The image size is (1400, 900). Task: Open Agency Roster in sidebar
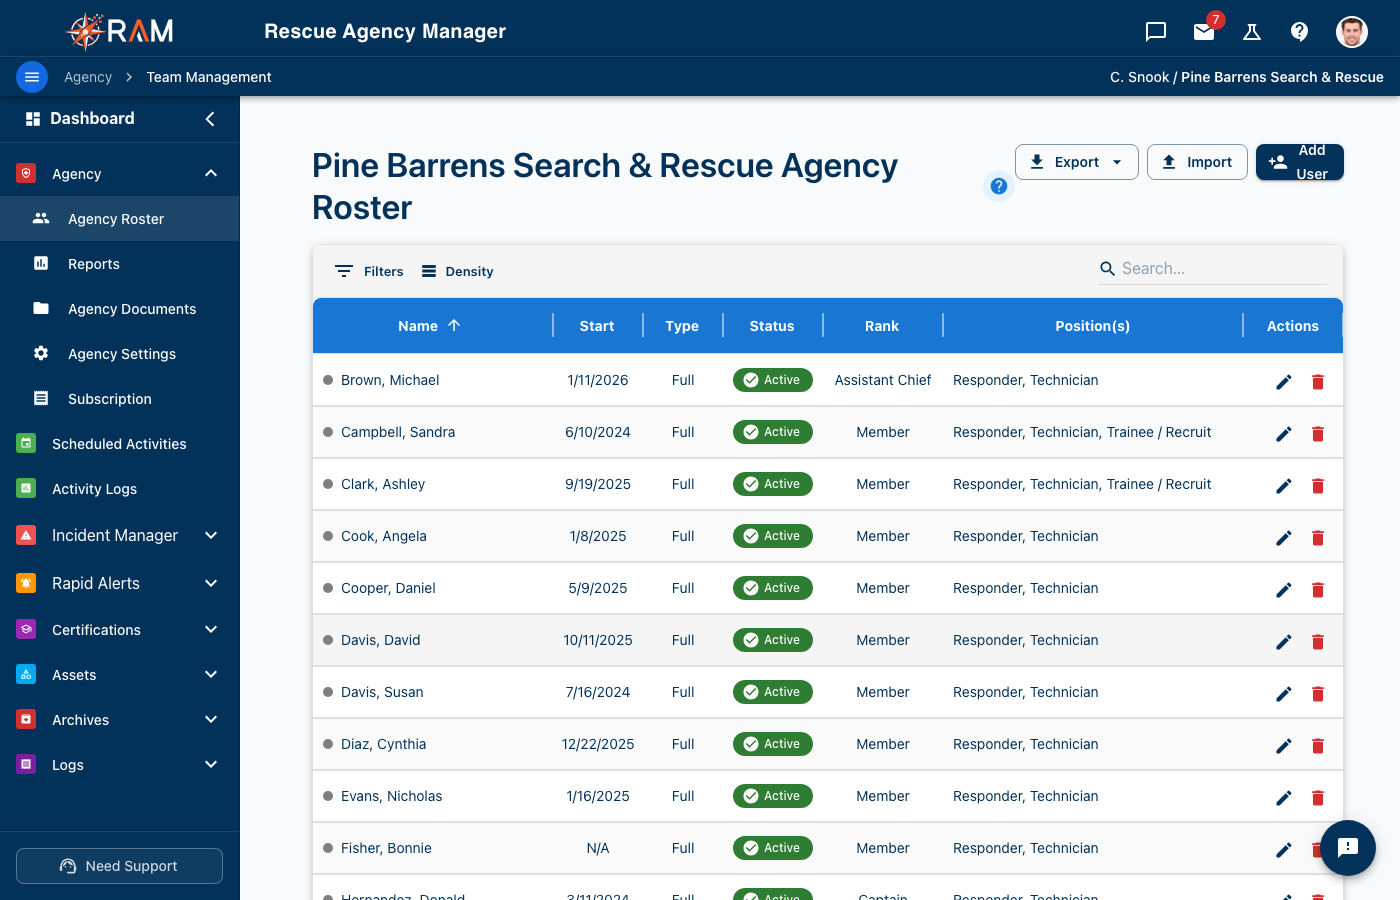tap(120, 219)
